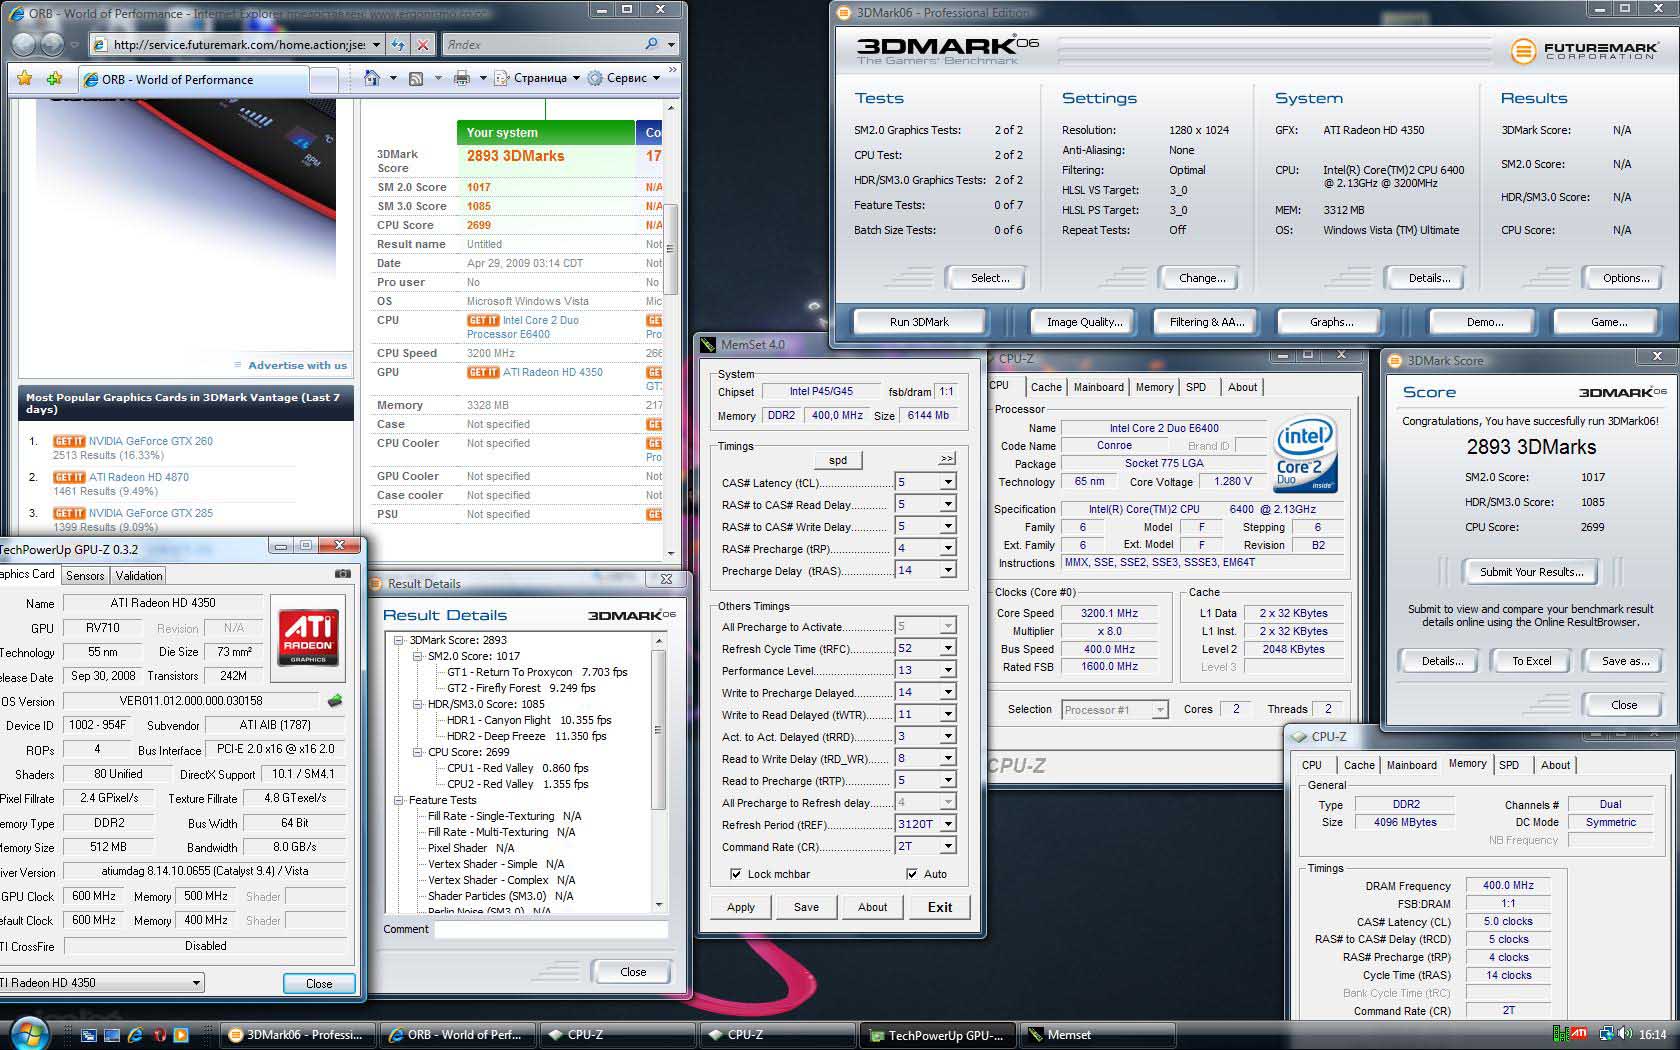
Task: Switch to the TechPowerUp GPU-Z taskbar button
Action: point(937,1035)
